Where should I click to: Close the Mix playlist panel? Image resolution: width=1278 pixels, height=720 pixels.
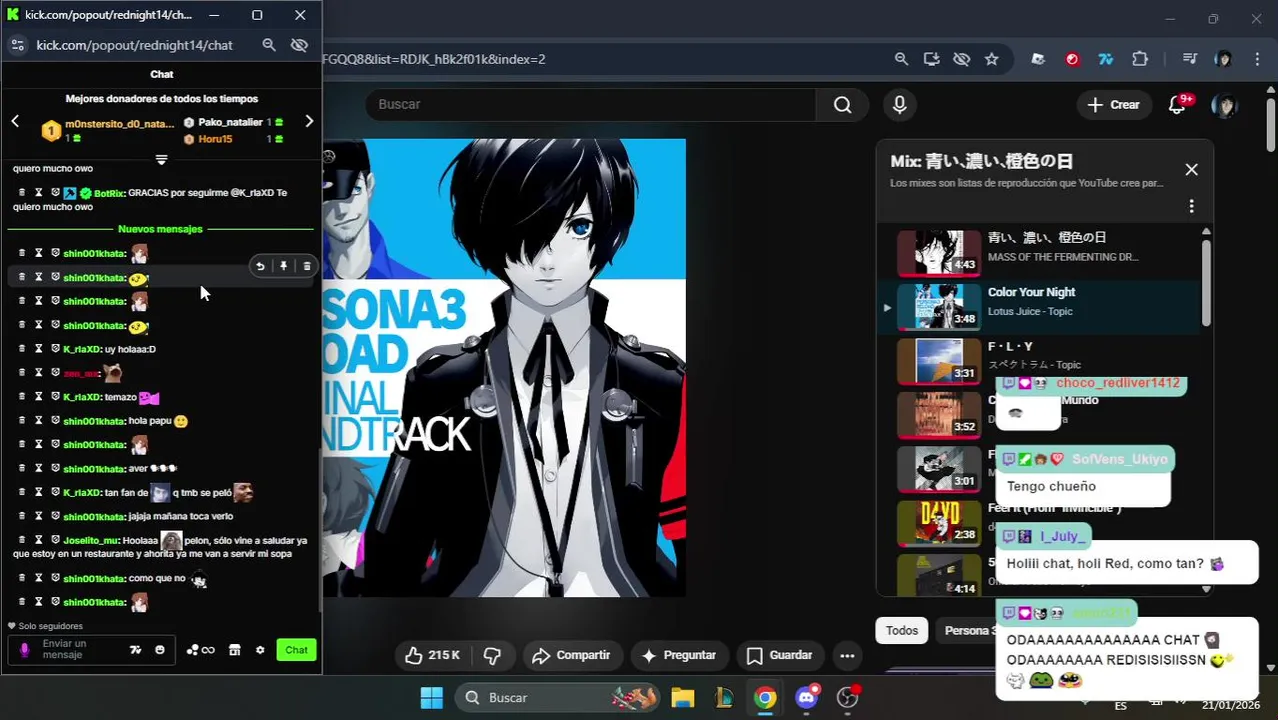tap(1191, 170)
